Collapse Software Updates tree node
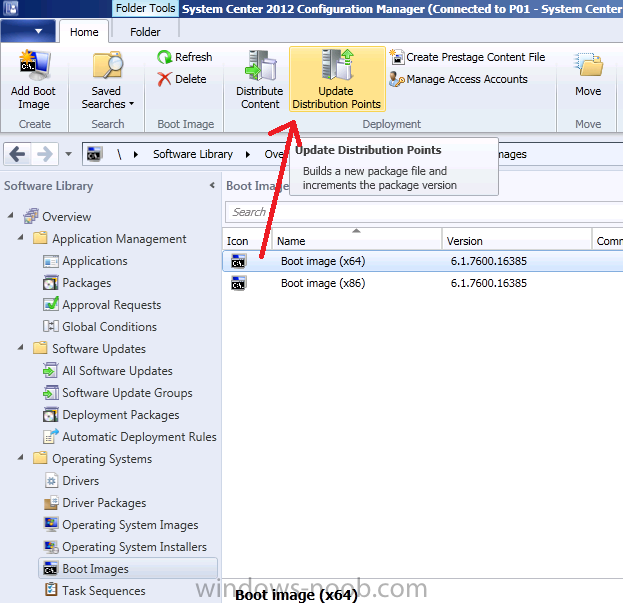The width and height of the screenshot is (623, 603). coord(21,348)
